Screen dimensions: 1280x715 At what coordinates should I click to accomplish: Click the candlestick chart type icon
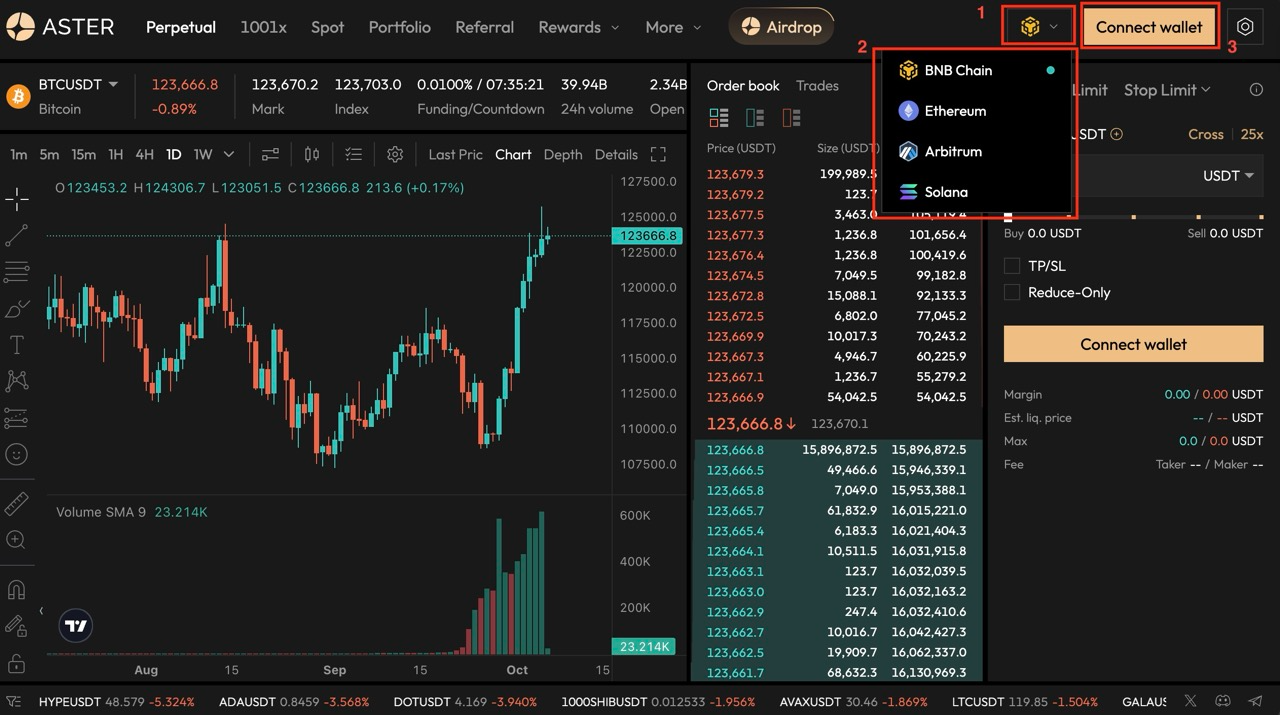[312, 154]
